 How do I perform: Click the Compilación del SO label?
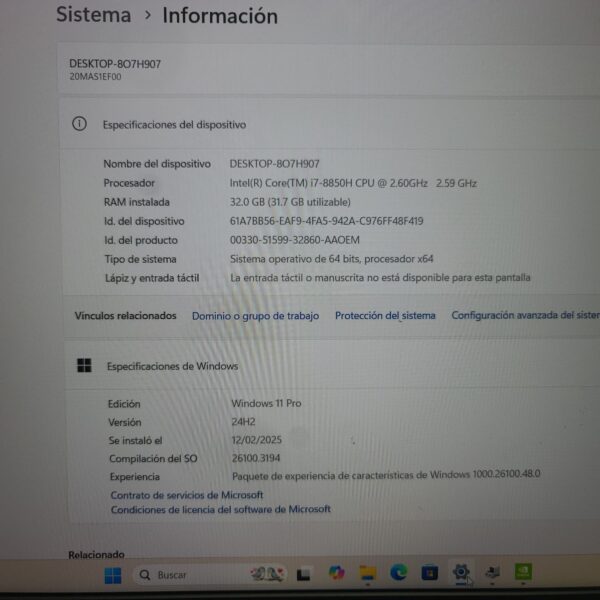pyautogui.click(x=153, y=458)
